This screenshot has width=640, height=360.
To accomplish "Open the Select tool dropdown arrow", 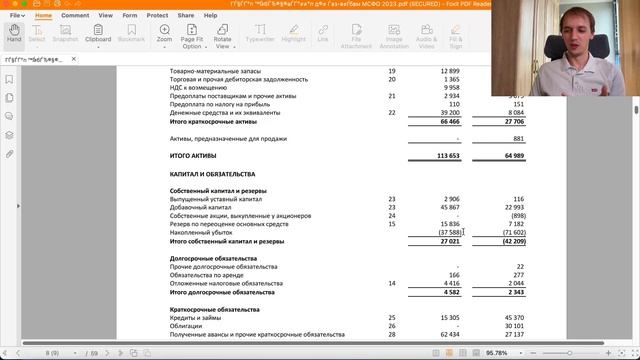I will [x=37, y=47].
